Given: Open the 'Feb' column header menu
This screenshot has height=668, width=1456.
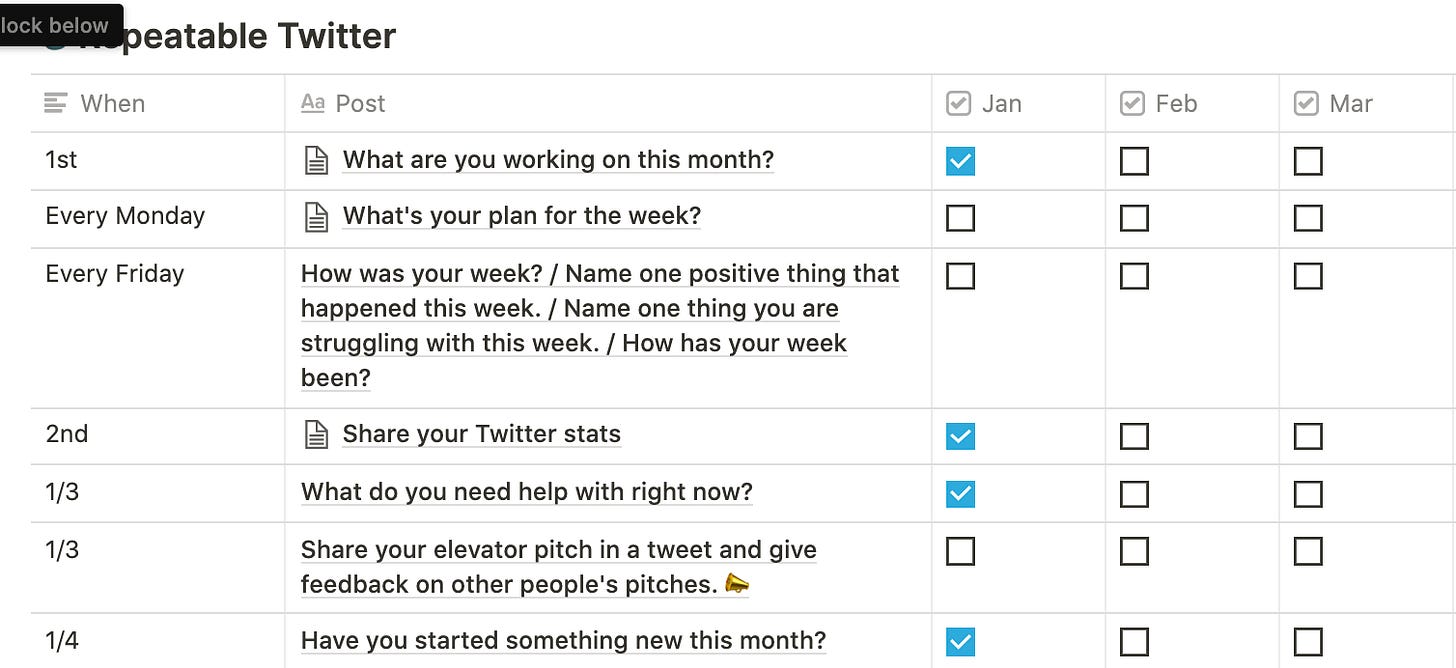Looking at the screenshot, I should 1176,103.
